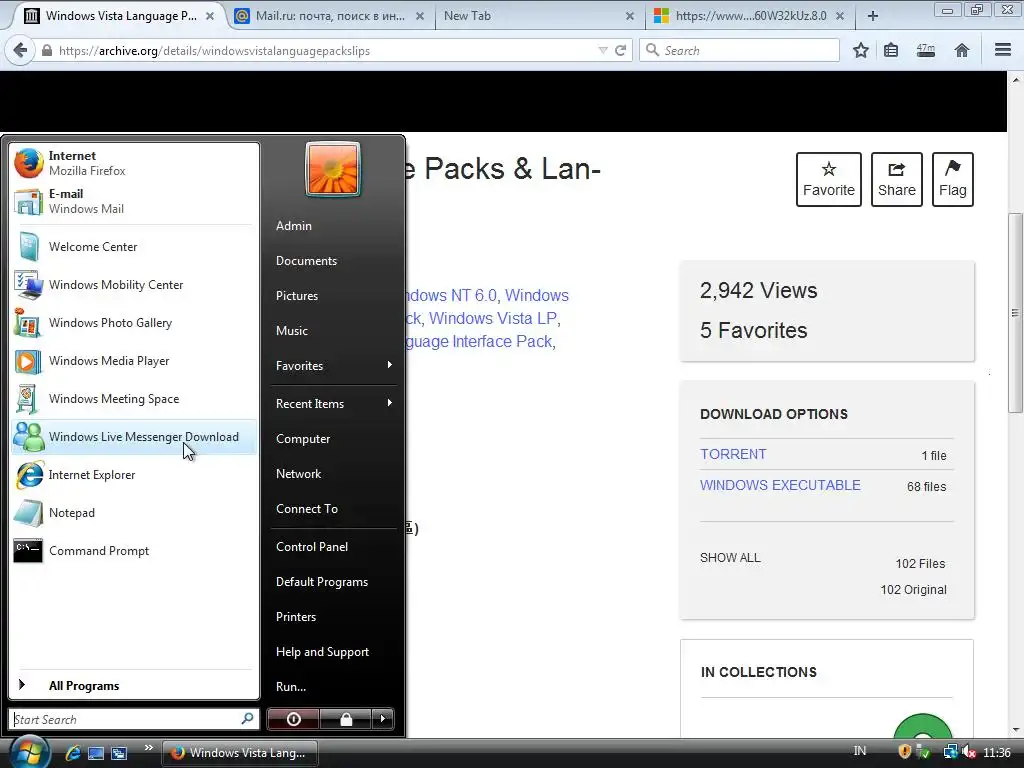Screen dimensions: 1024x768
Task: Reload the current page
Action: point(620,50)
